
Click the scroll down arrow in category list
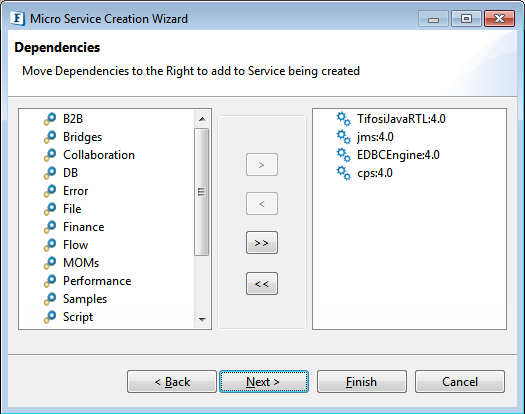[202, 320]
